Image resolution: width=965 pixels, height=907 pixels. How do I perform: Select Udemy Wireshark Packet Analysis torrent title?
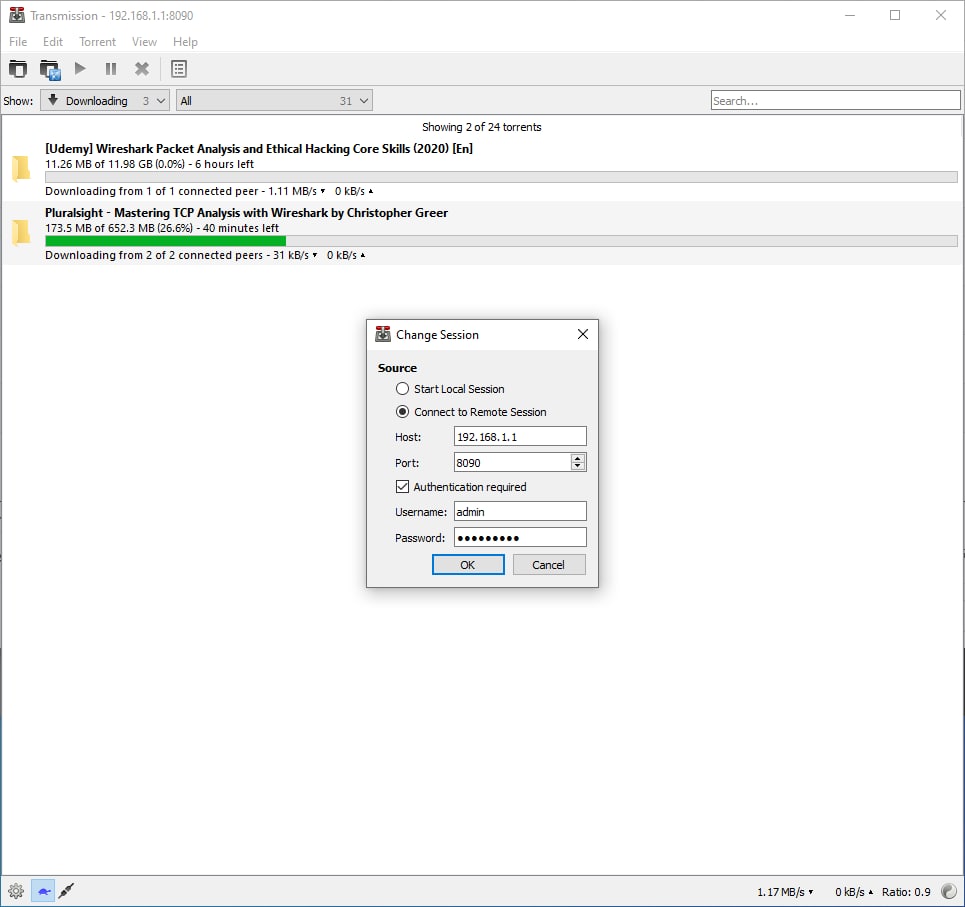(x=258, y=148)
